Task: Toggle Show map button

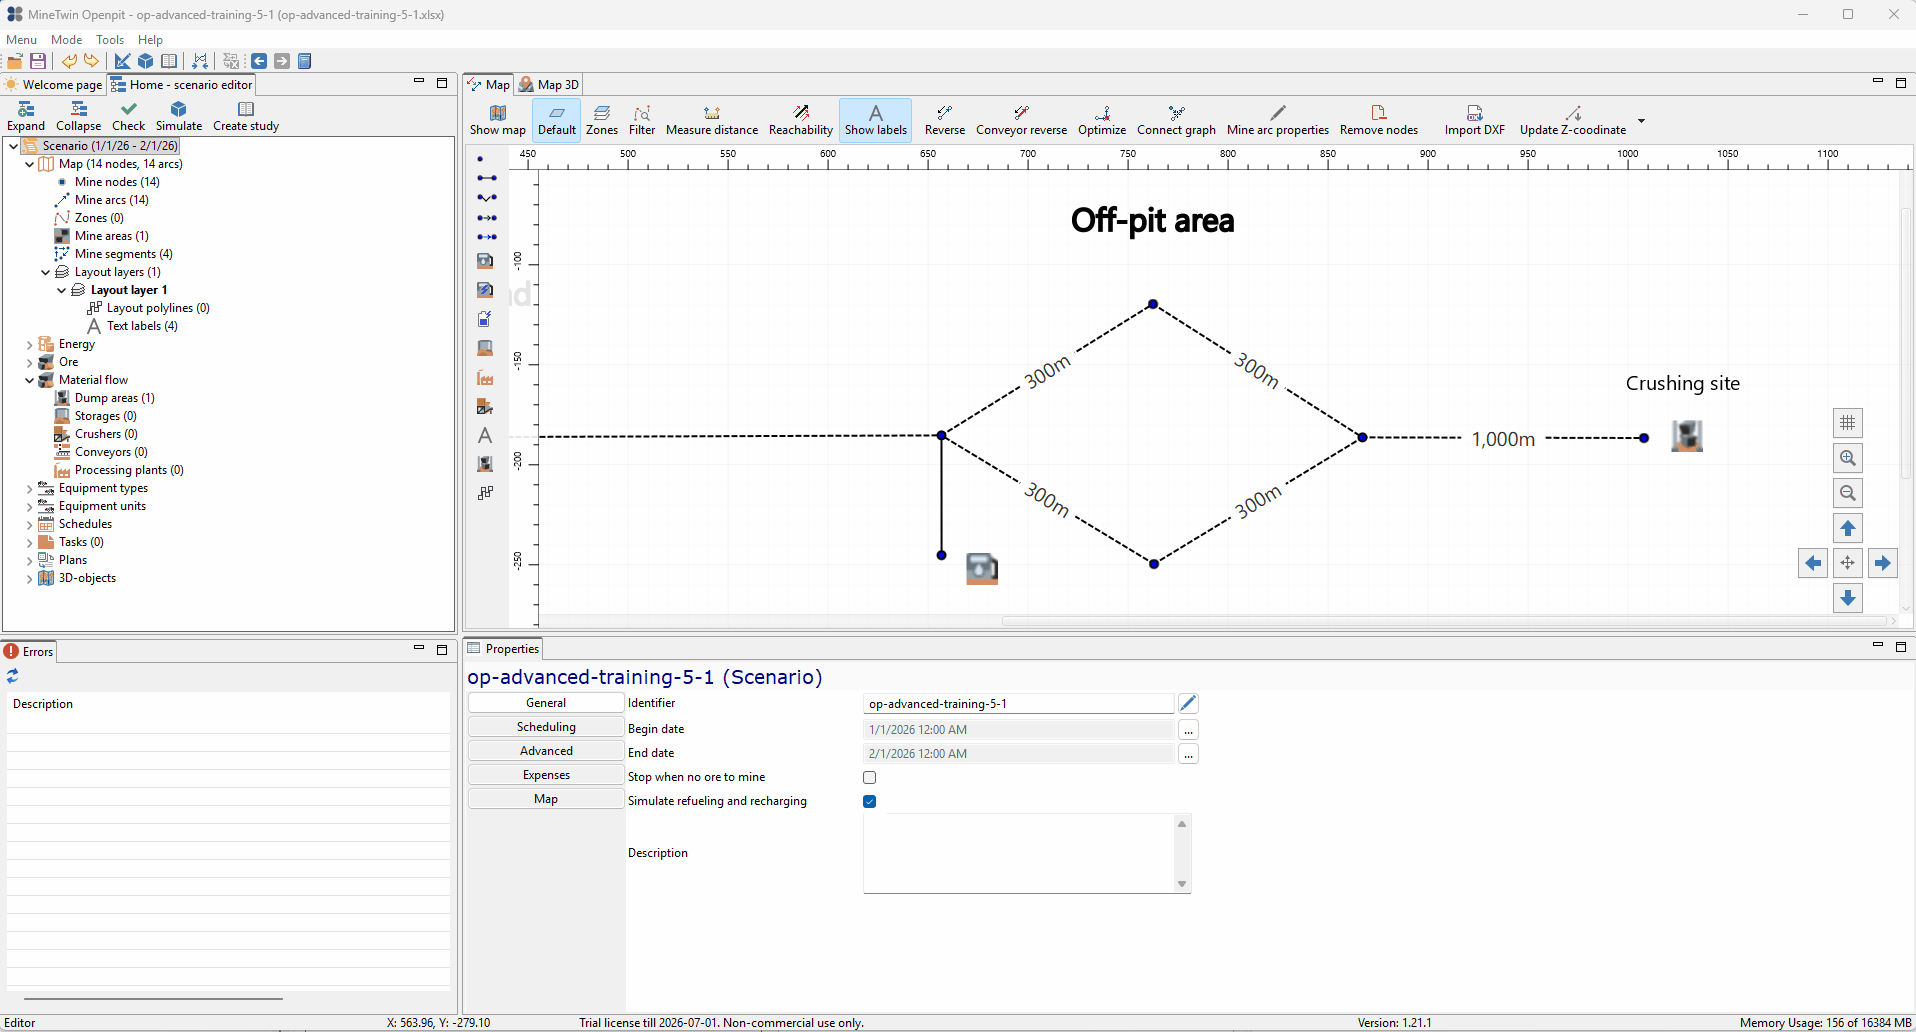Action: pyautogui.click(x=498, y=120)
